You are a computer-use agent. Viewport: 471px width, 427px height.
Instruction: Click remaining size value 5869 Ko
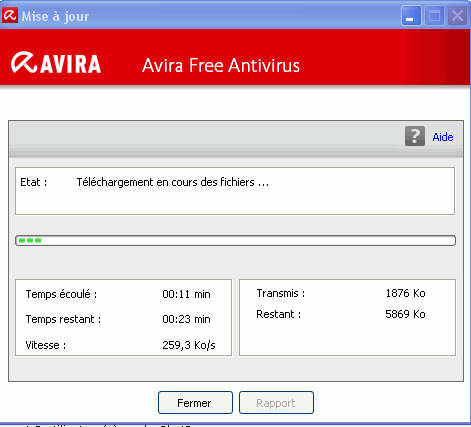pos(405,314)
